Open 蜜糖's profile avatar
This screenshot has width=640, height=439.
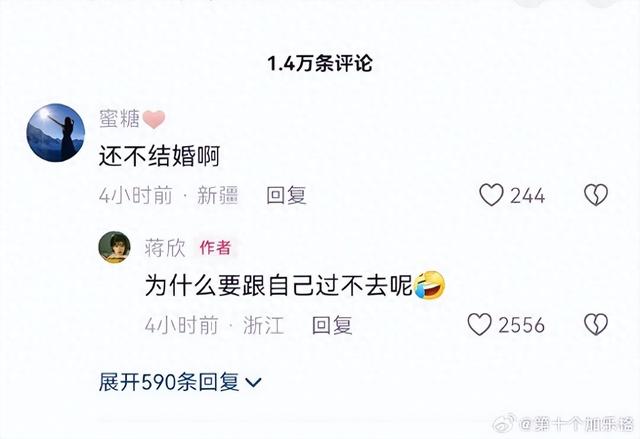tap(56, 133)
